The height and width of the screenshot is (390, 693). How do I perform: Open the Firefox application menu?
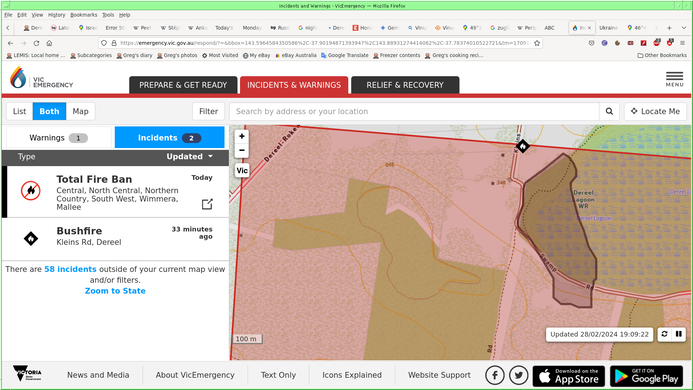point(683,43)
